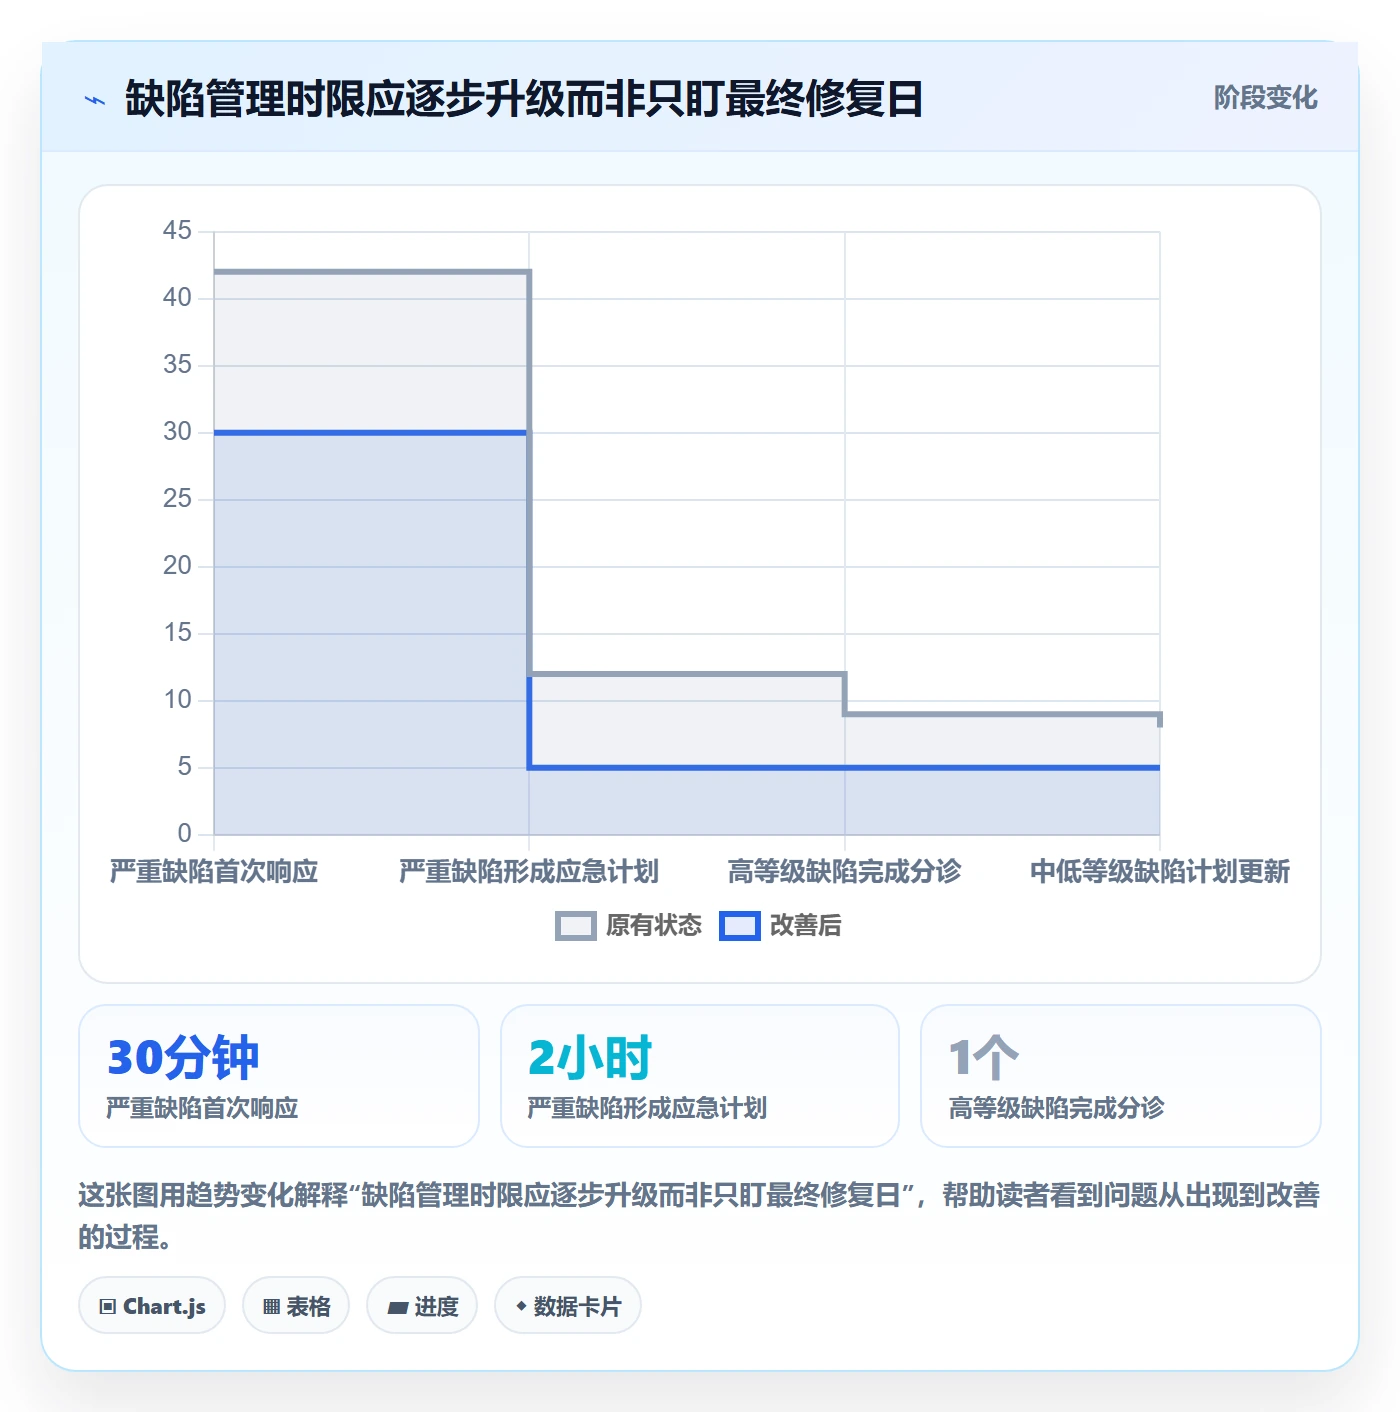Select the 数据卡片 tag chip

(568, 1306)
